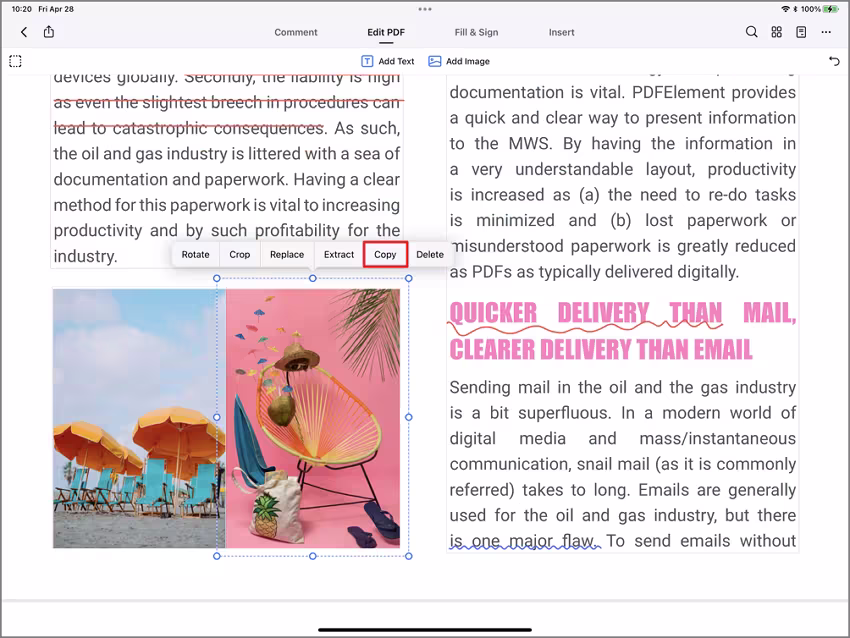
Task: Click the text 'as PDFs as typically delivered digitally.'
Action: 594,272
